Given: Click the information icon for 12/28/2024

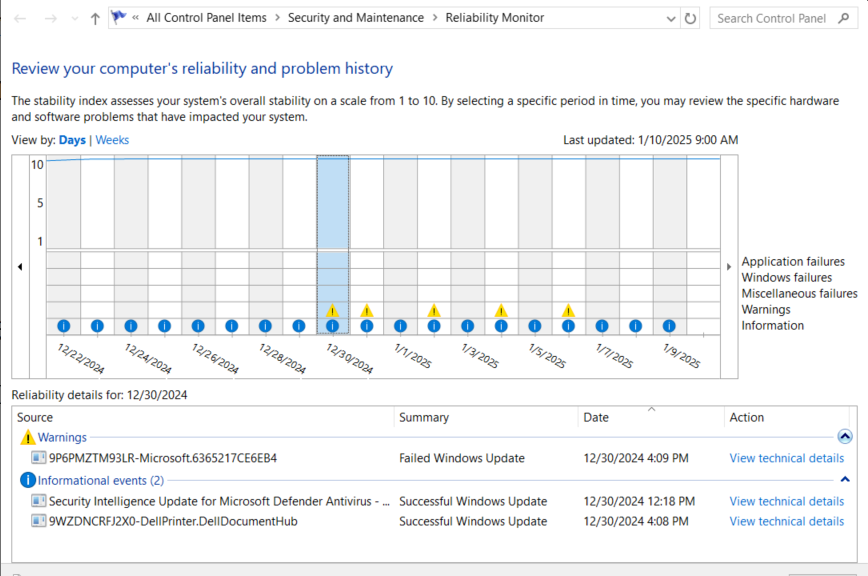Looking at the screenshot, I should [265, 326].
